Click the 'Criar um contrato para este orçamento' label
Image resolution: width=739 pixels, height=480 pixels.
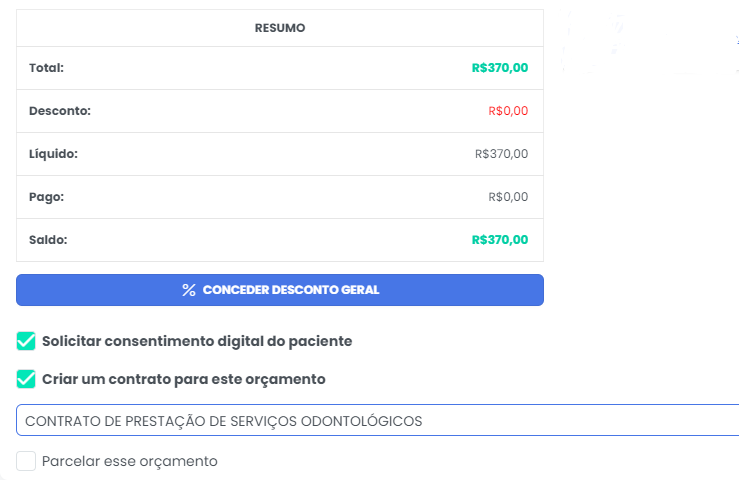click(184, 380)
